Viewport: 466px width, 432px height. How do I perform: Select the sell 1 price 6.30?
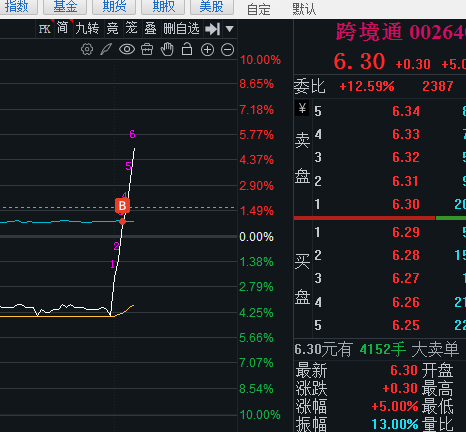pyautogui.click(x=405, y=204)
